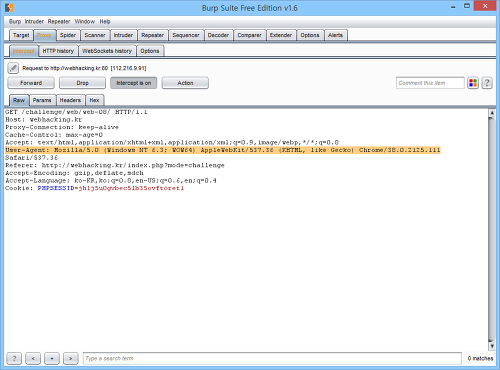Image resolution: width=500 pixels, height=370 pixels.
Task: Select the Raw request view tab
Action: click(19, 100)
